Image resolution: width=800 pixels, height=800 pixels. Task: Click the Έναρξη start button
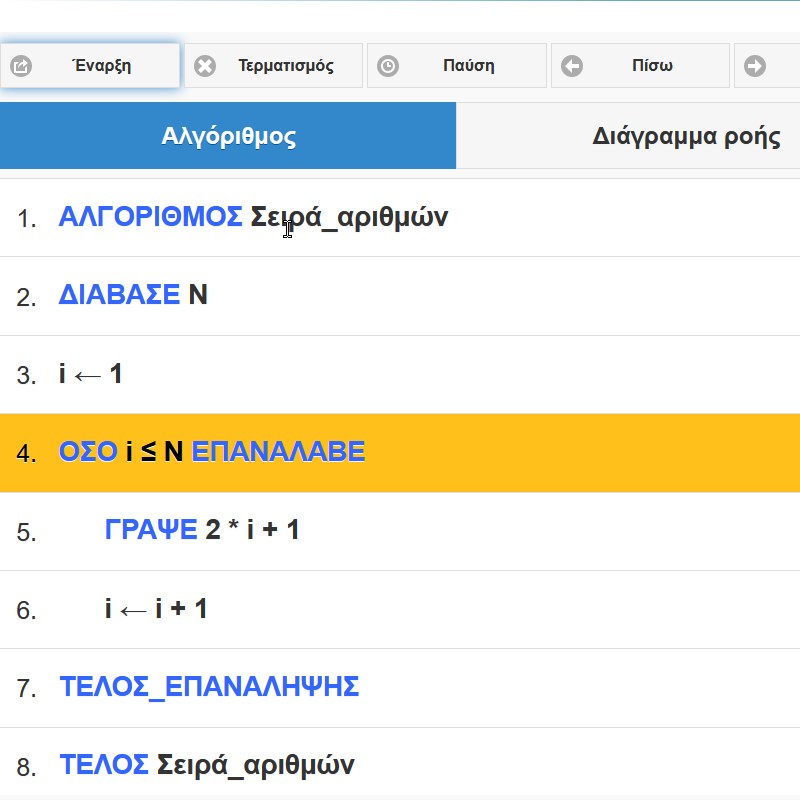(90, 65)
